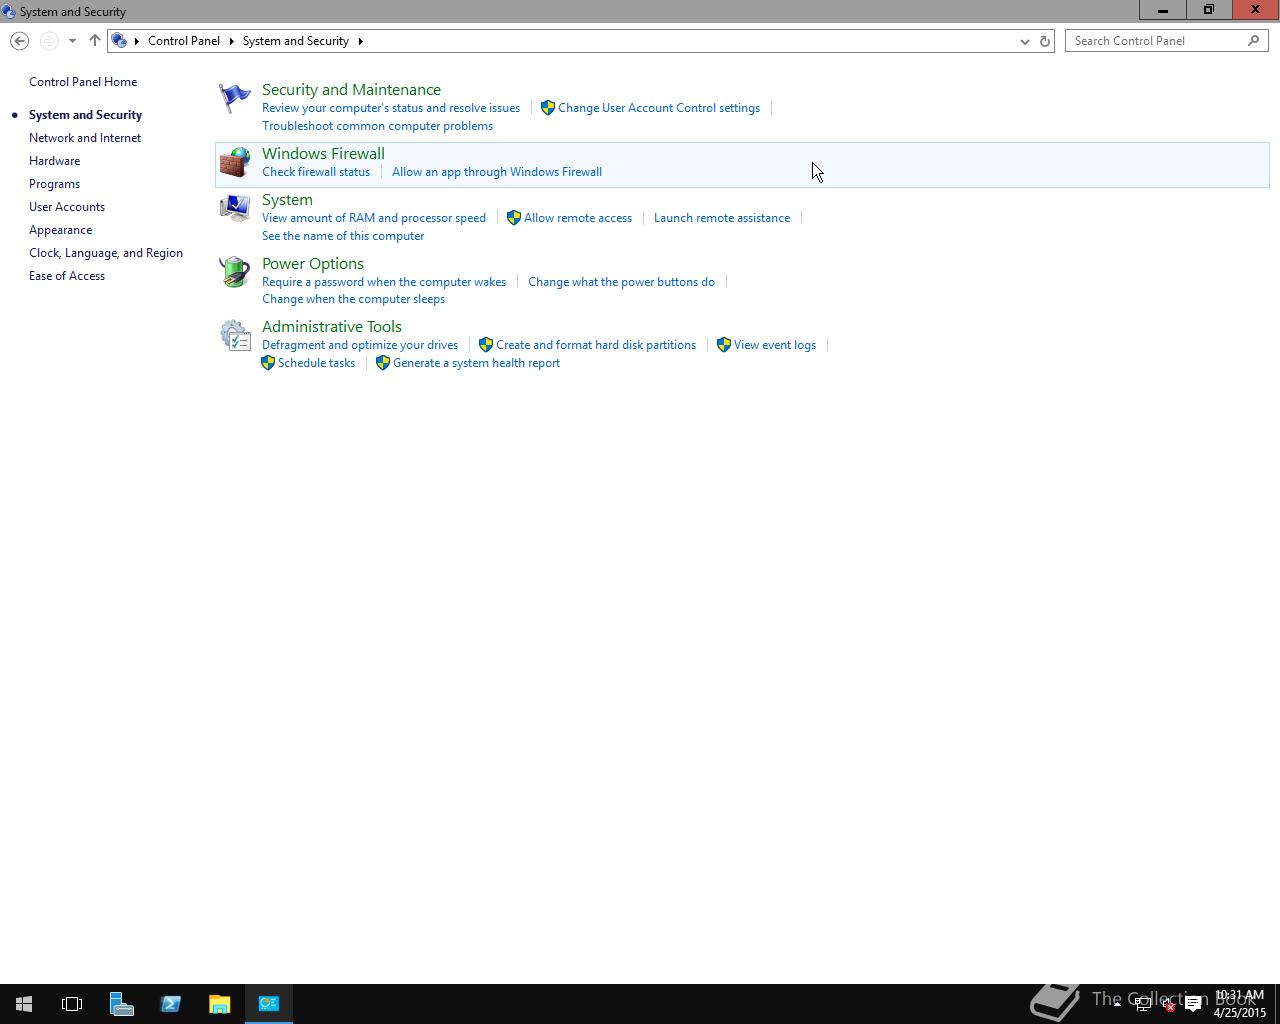Image resolution: width=1280 pixels, height=1024 pixels.
Task: Open the Windows Start button
Action: point(24,1004)
